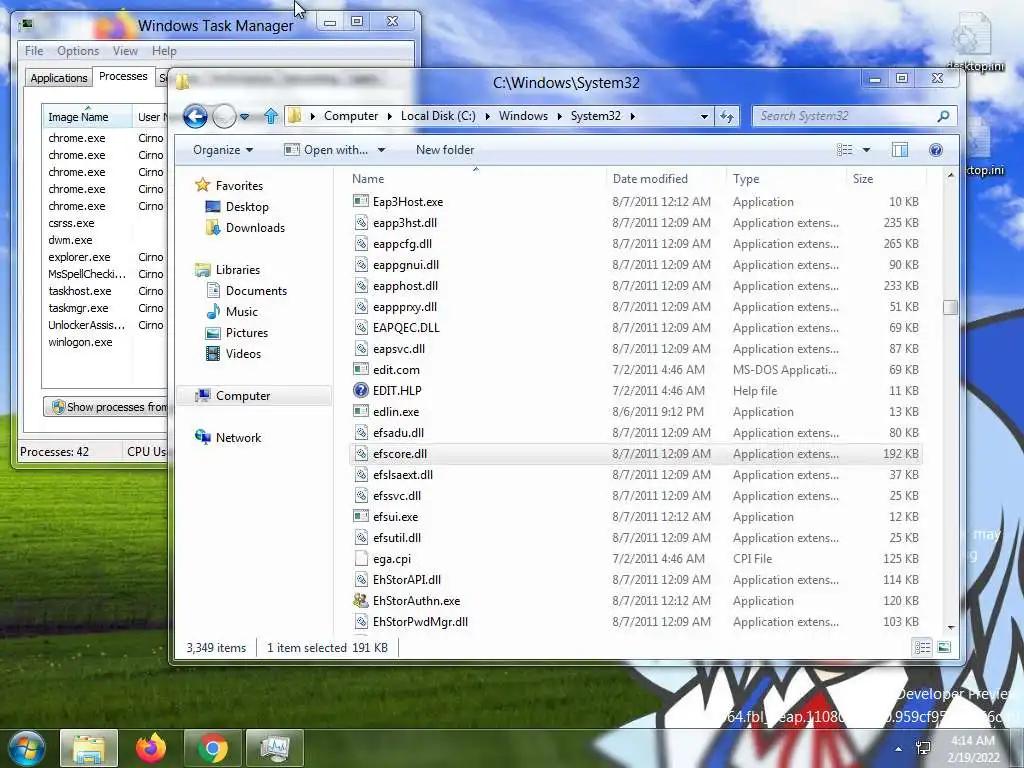
Task: Sort files by the Name column header
Action: click(477, 178)
